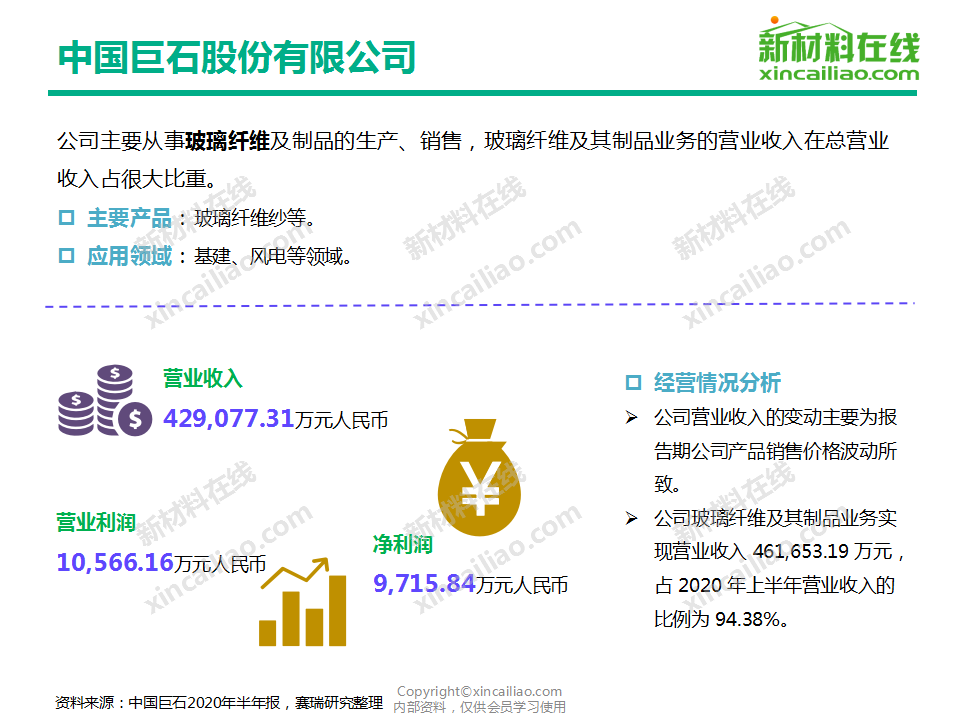Viewport: 960px width, 720px height.
Task: Click the percentage 94.38%
Action: pyautogui.click(x=747, y=619)
